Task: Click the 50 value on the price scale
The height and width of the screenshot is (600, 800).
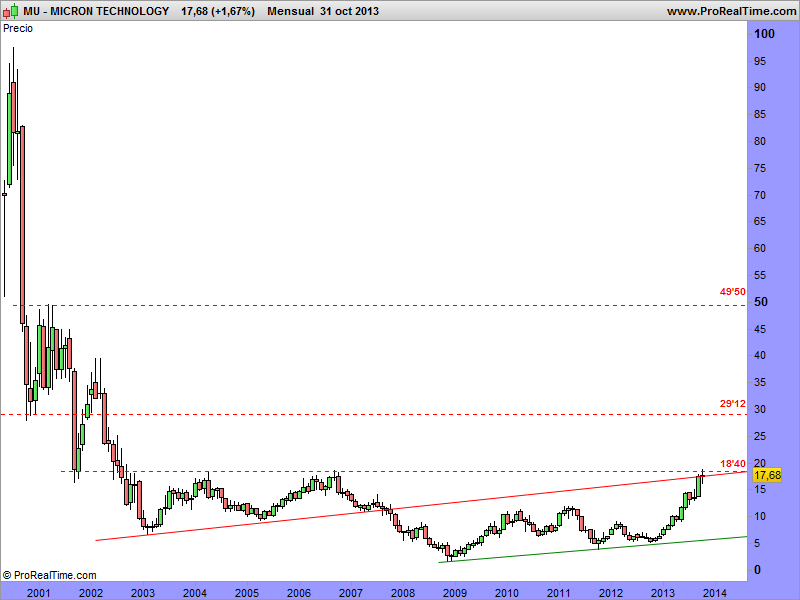Action: (x=762, y=302)
